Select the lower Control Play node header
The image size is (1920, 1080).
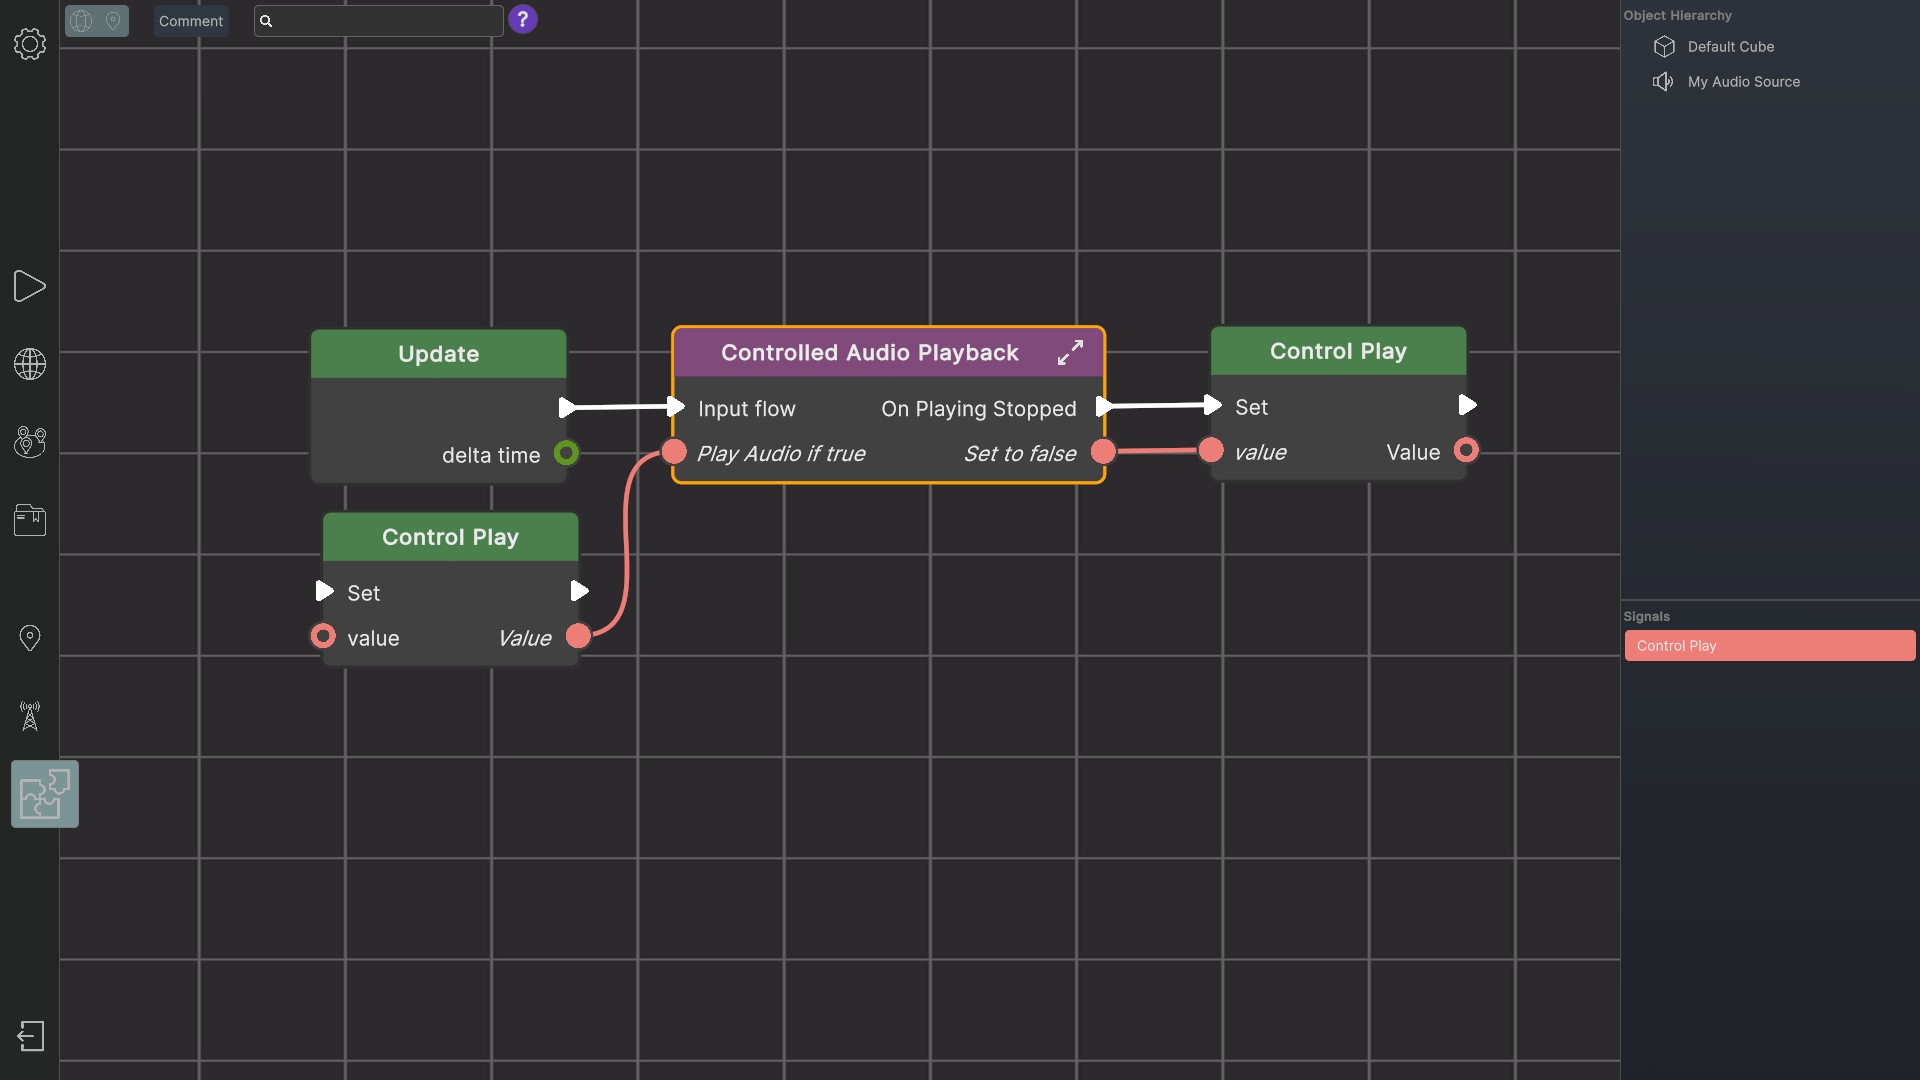click(x=450, y=537)
